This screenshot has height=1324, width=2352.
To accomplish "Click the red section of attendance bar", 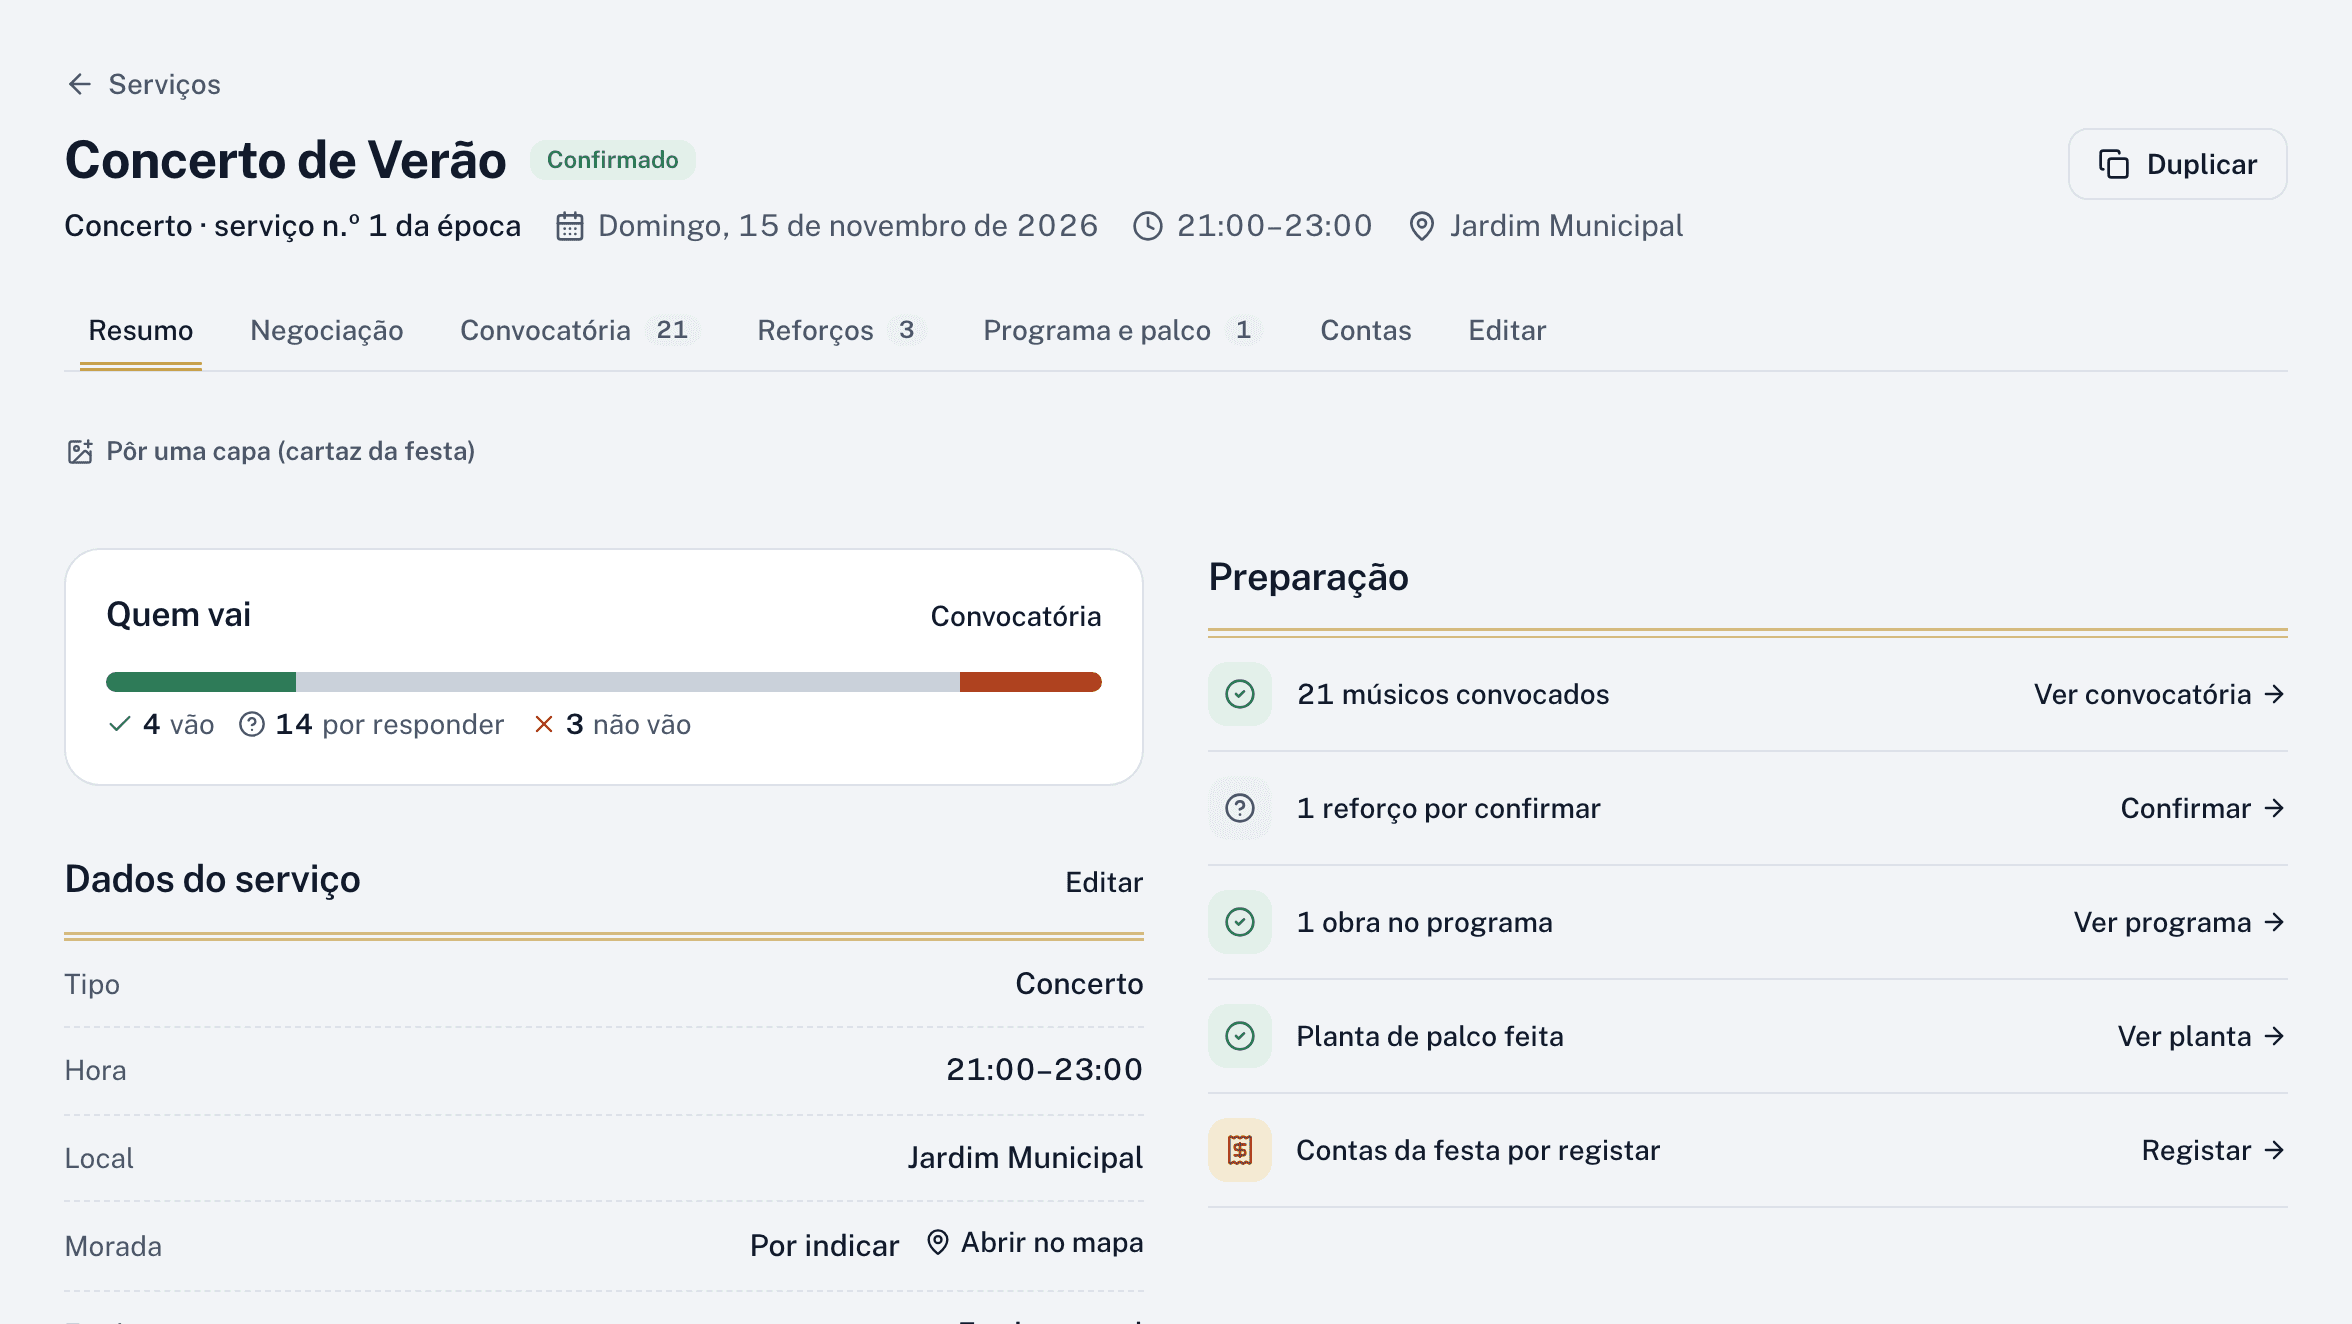I will [x=1030, y=682].
